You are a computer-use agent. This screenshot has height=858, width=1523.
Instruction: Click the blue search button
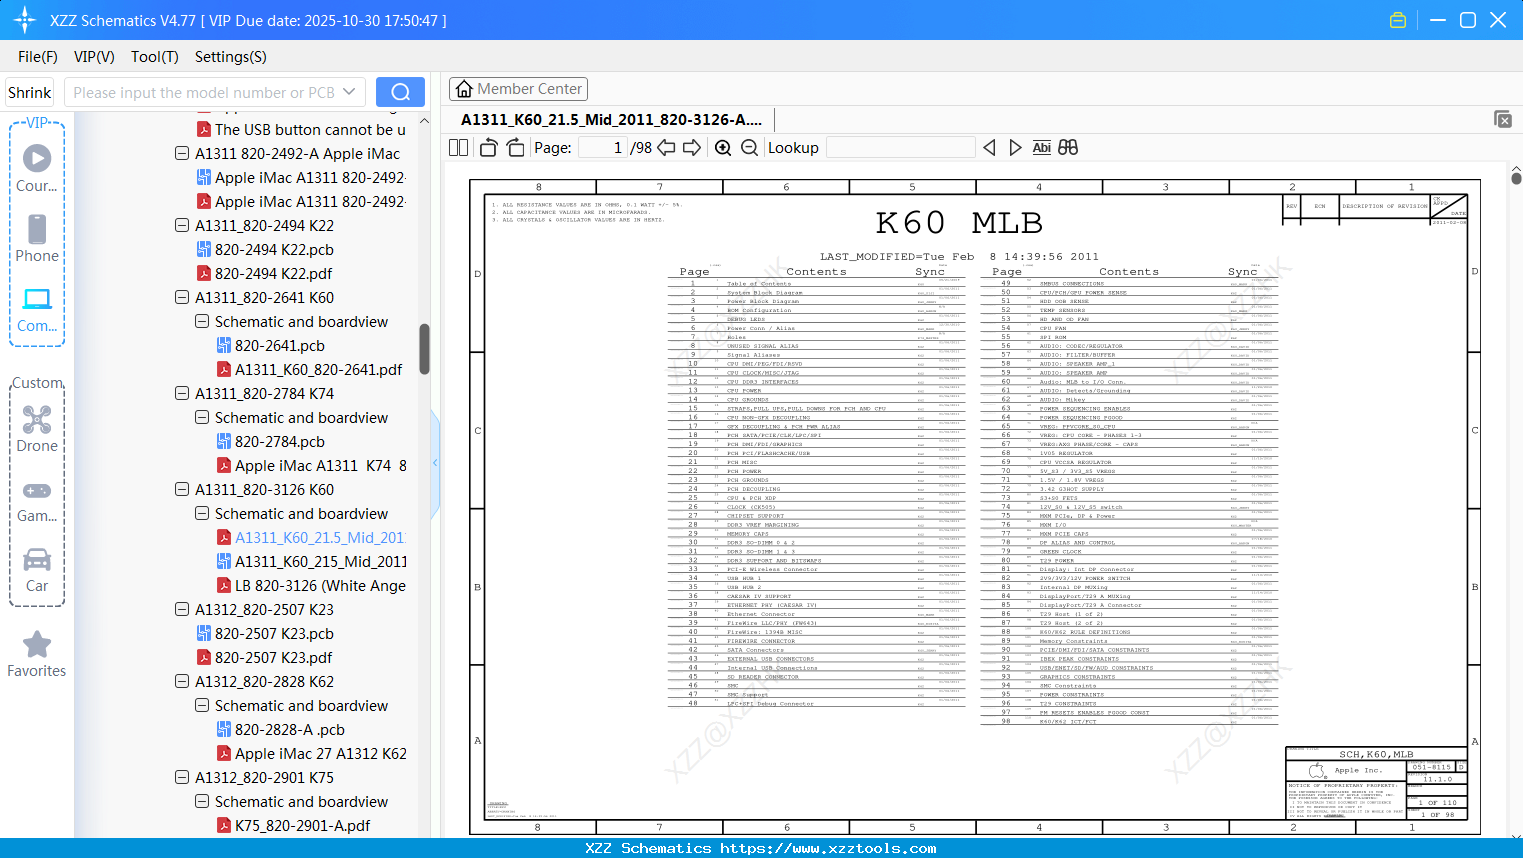[400, 92]
